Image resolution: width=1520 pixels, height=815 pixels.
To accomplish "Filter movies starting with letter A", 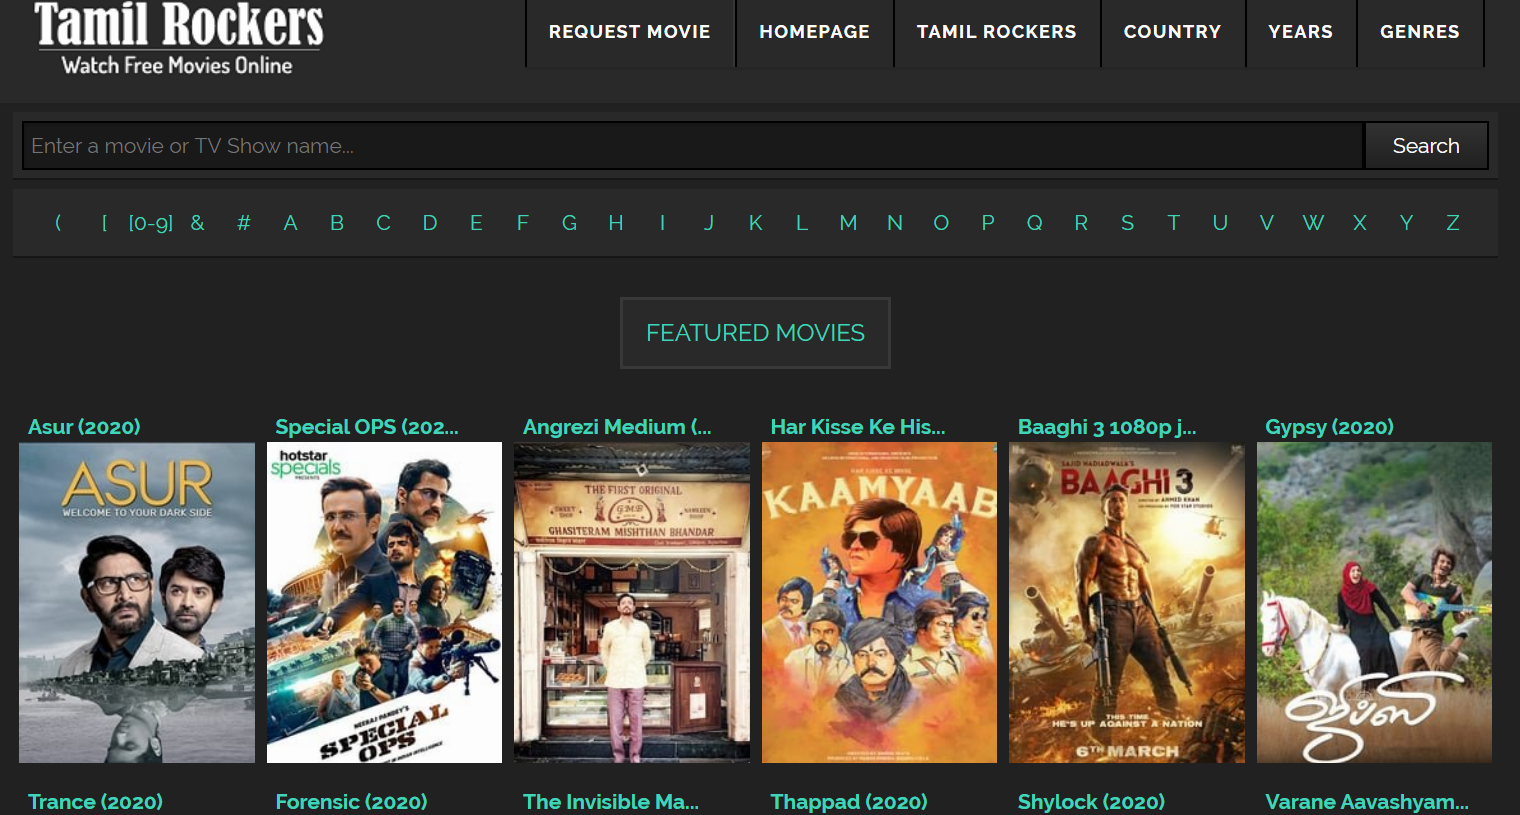I will [290, 223].
